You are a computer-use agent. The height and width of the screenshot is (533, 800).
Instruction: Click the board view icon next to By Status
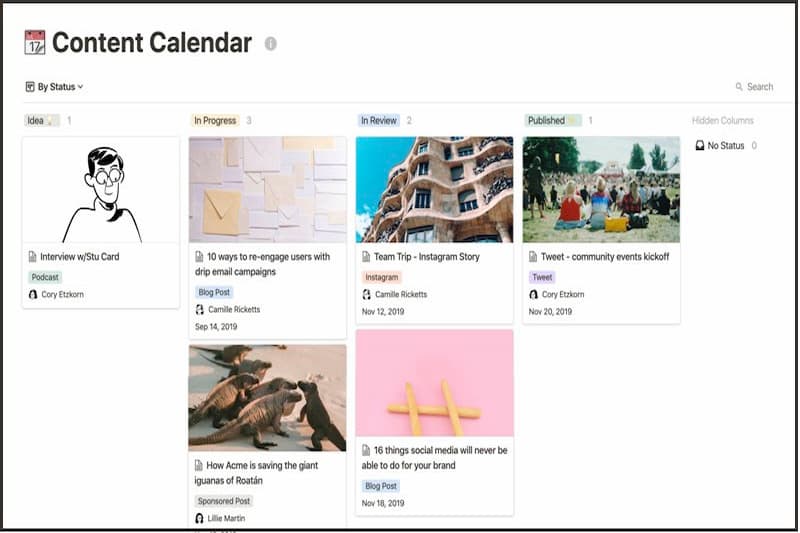30,87
